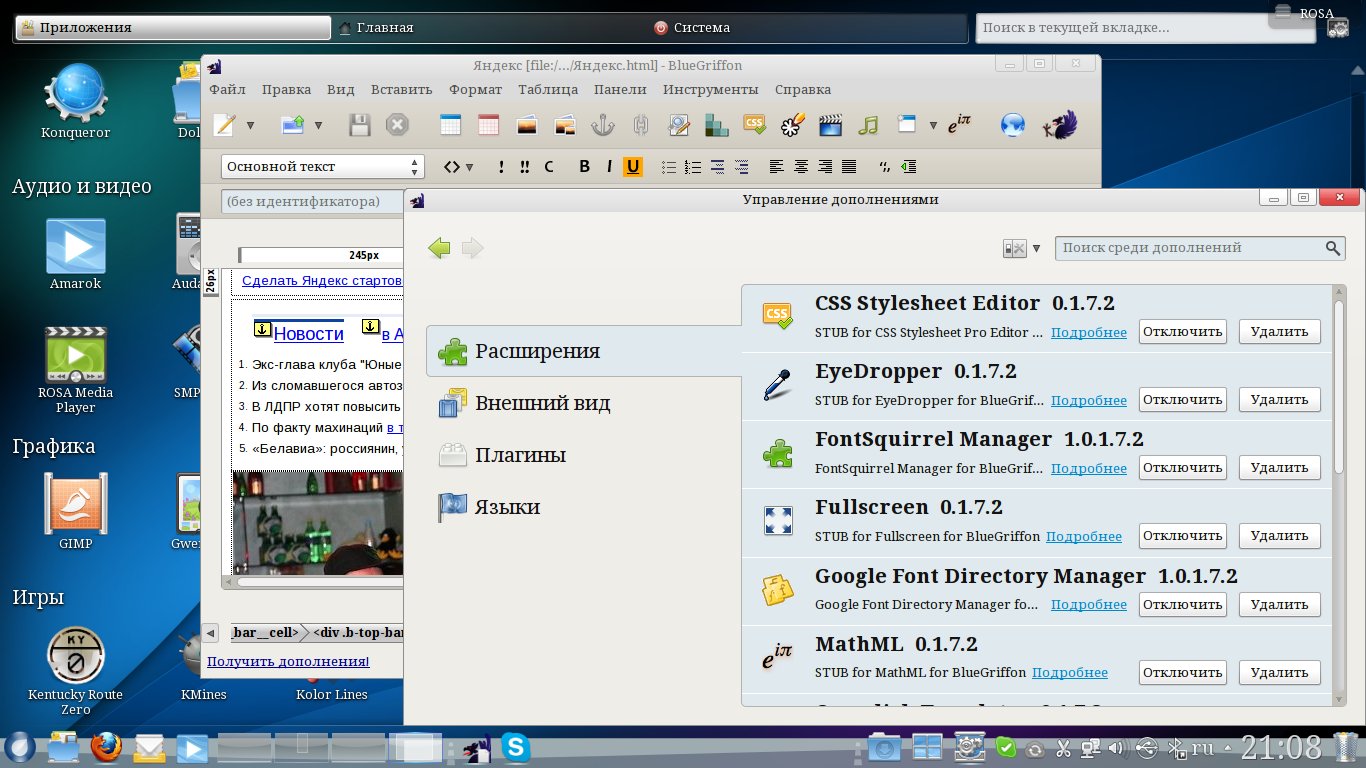Open the CSS stylesheet editor toolbar icon
The height and width of the screenshot is (768, 1366).
click(x=755, y=125)
